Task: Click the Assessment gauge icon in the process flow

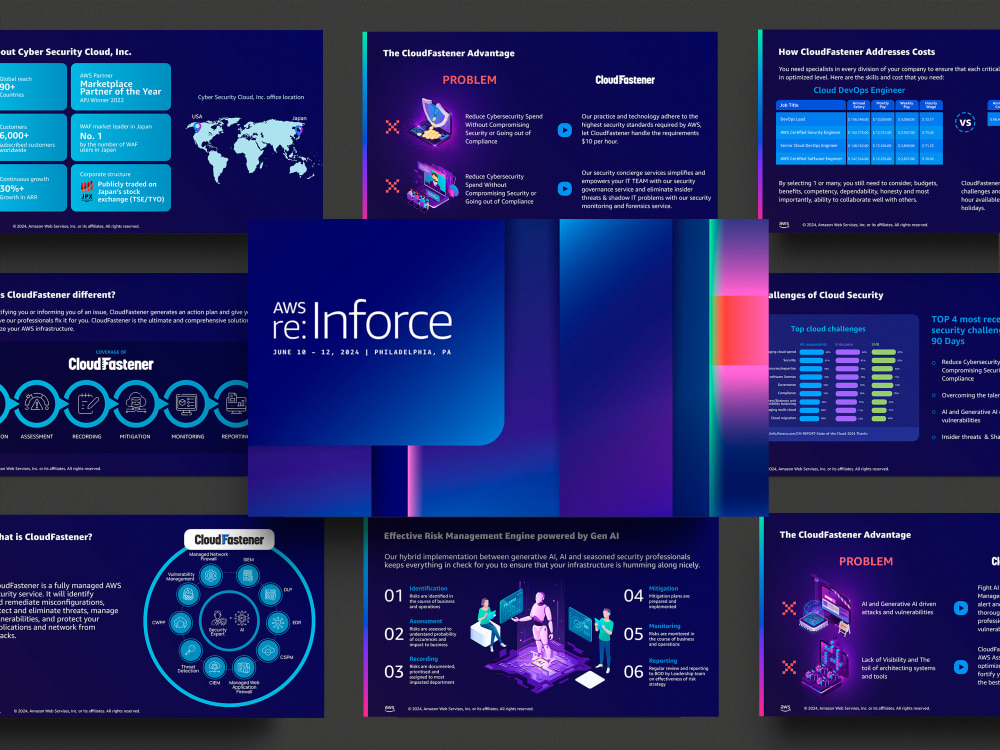Action: 37,403
